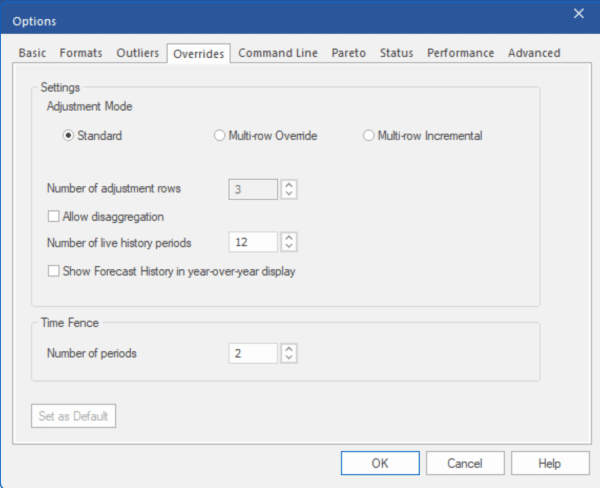Enable Allow disaggregation checkbox
This screenshot has width=600, height=488.
coord(54,216)
